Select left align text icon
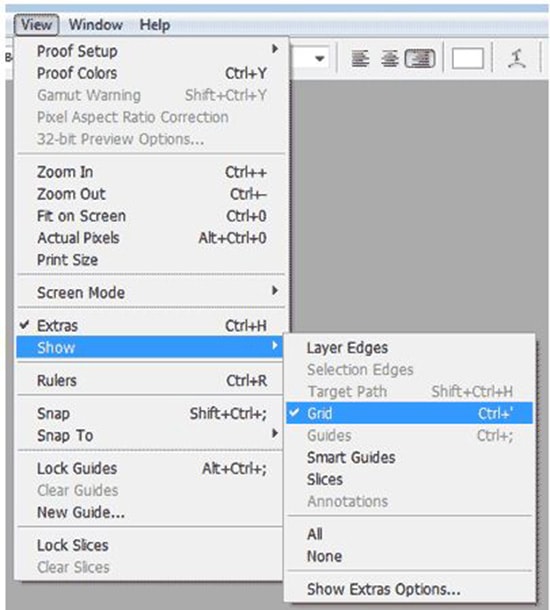 point(360,59)
